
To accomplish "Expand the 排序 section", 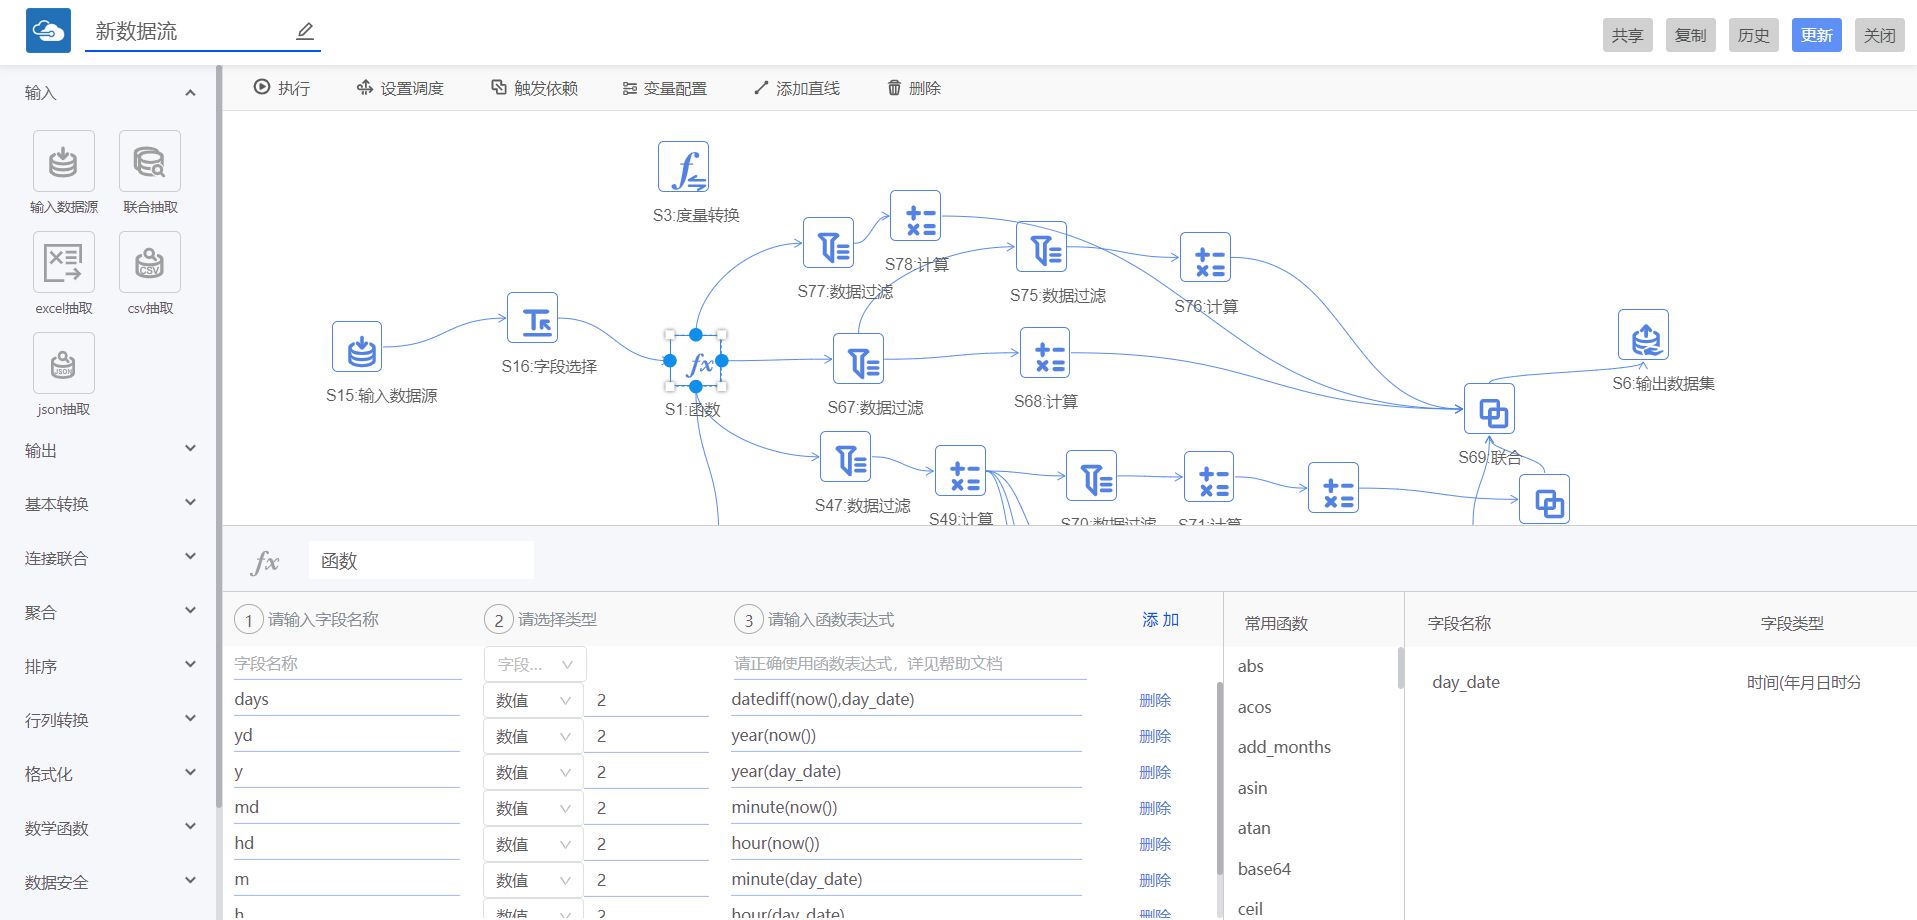I will (x=190, y=665).
